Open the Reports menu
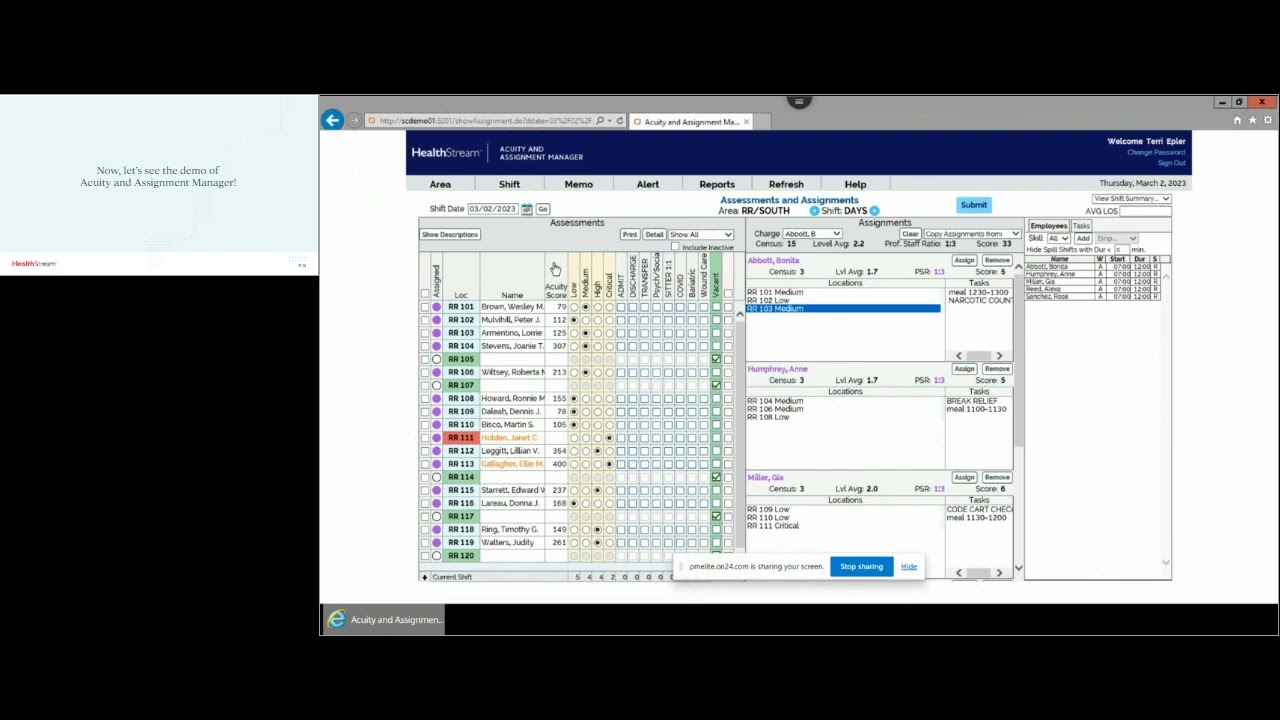 tap(716, 184)
